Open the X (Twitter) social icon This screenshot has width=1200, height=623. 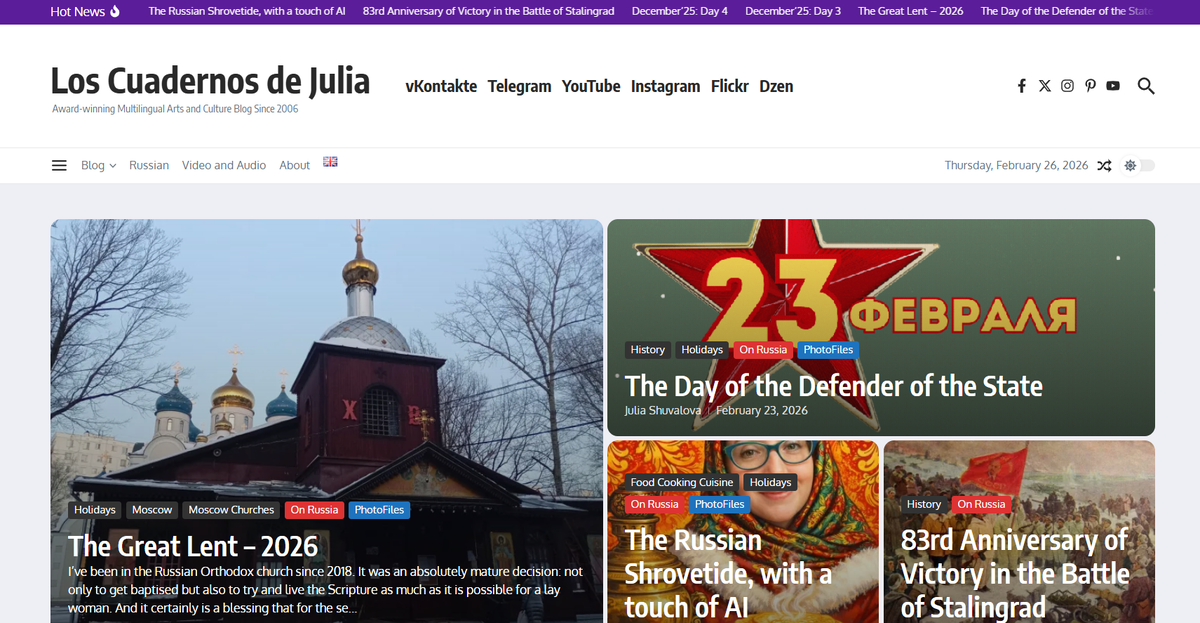click(x=1044, y=86)
